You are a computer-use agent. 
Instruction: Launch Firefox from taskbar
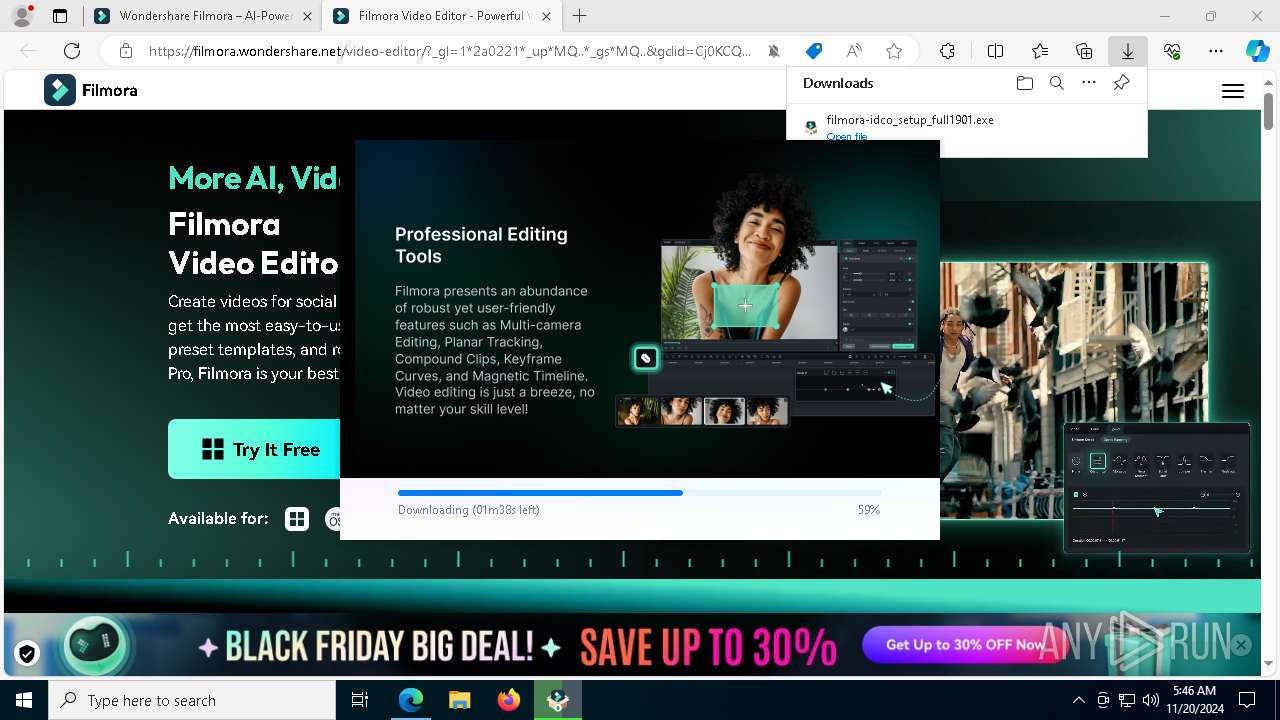click(x=509, y=700)
